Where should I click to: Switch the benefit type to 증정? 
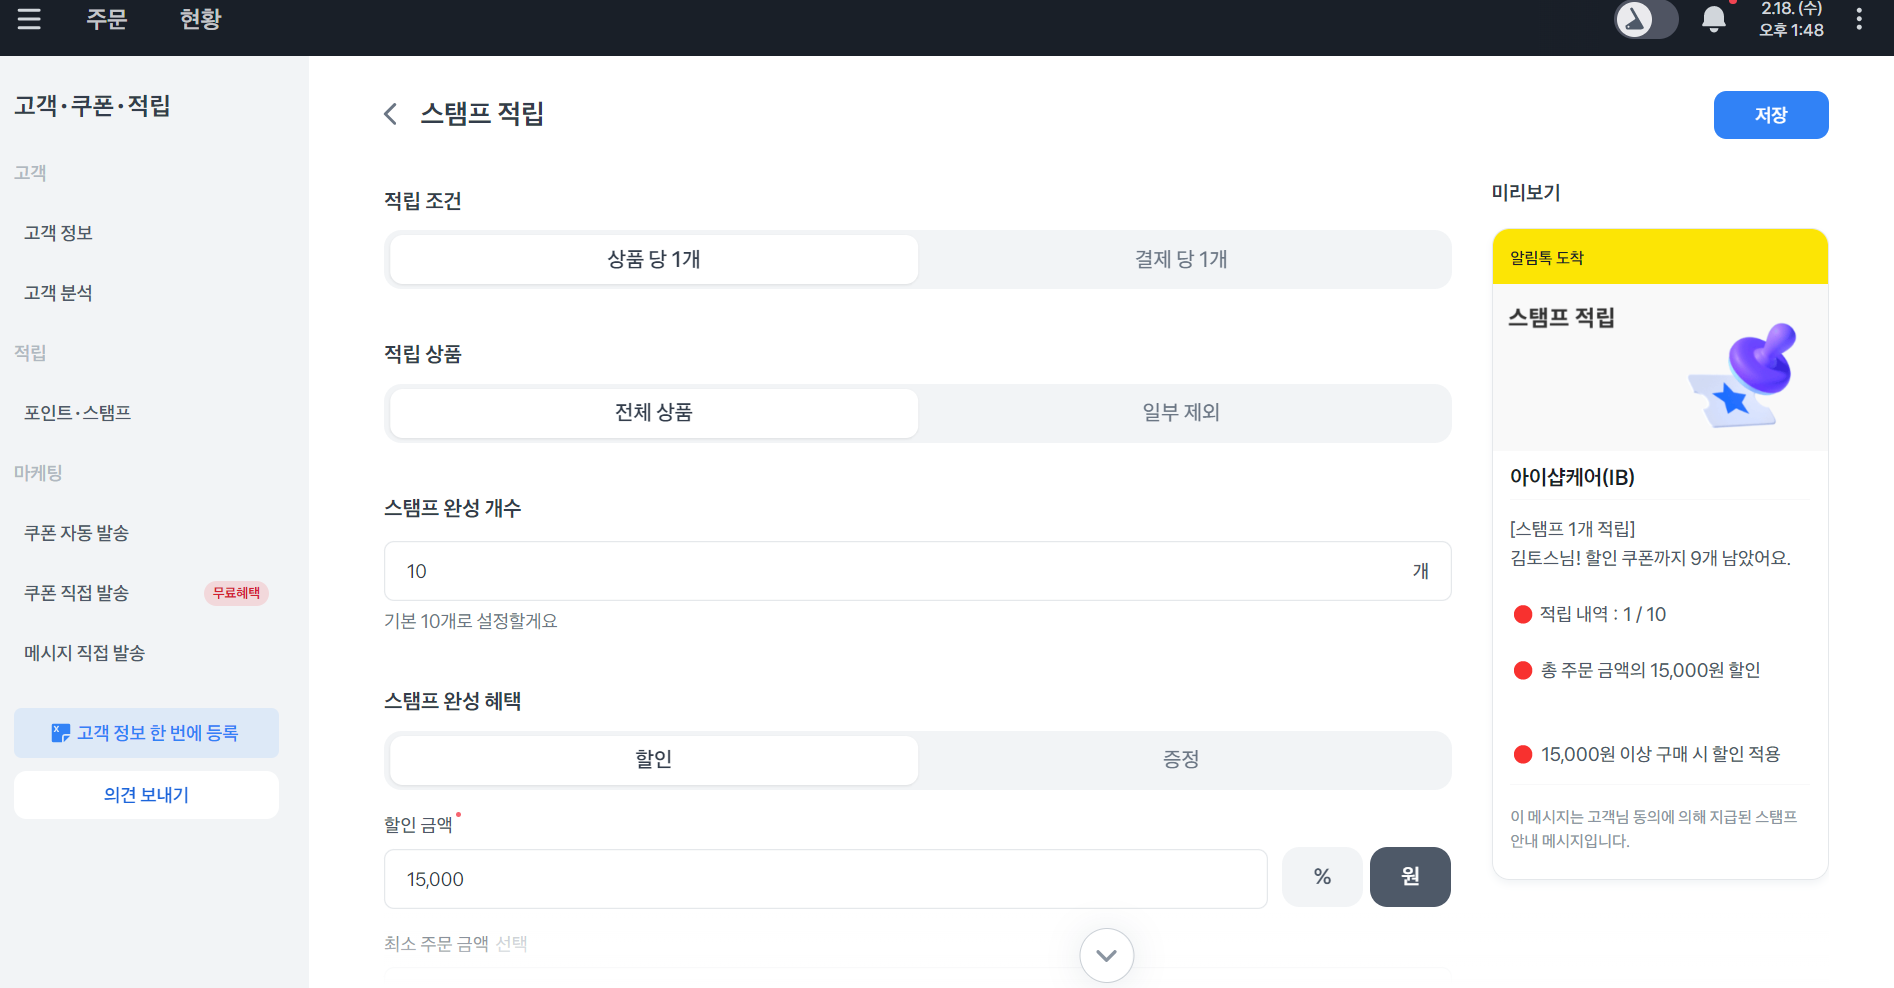[1181, 760]
